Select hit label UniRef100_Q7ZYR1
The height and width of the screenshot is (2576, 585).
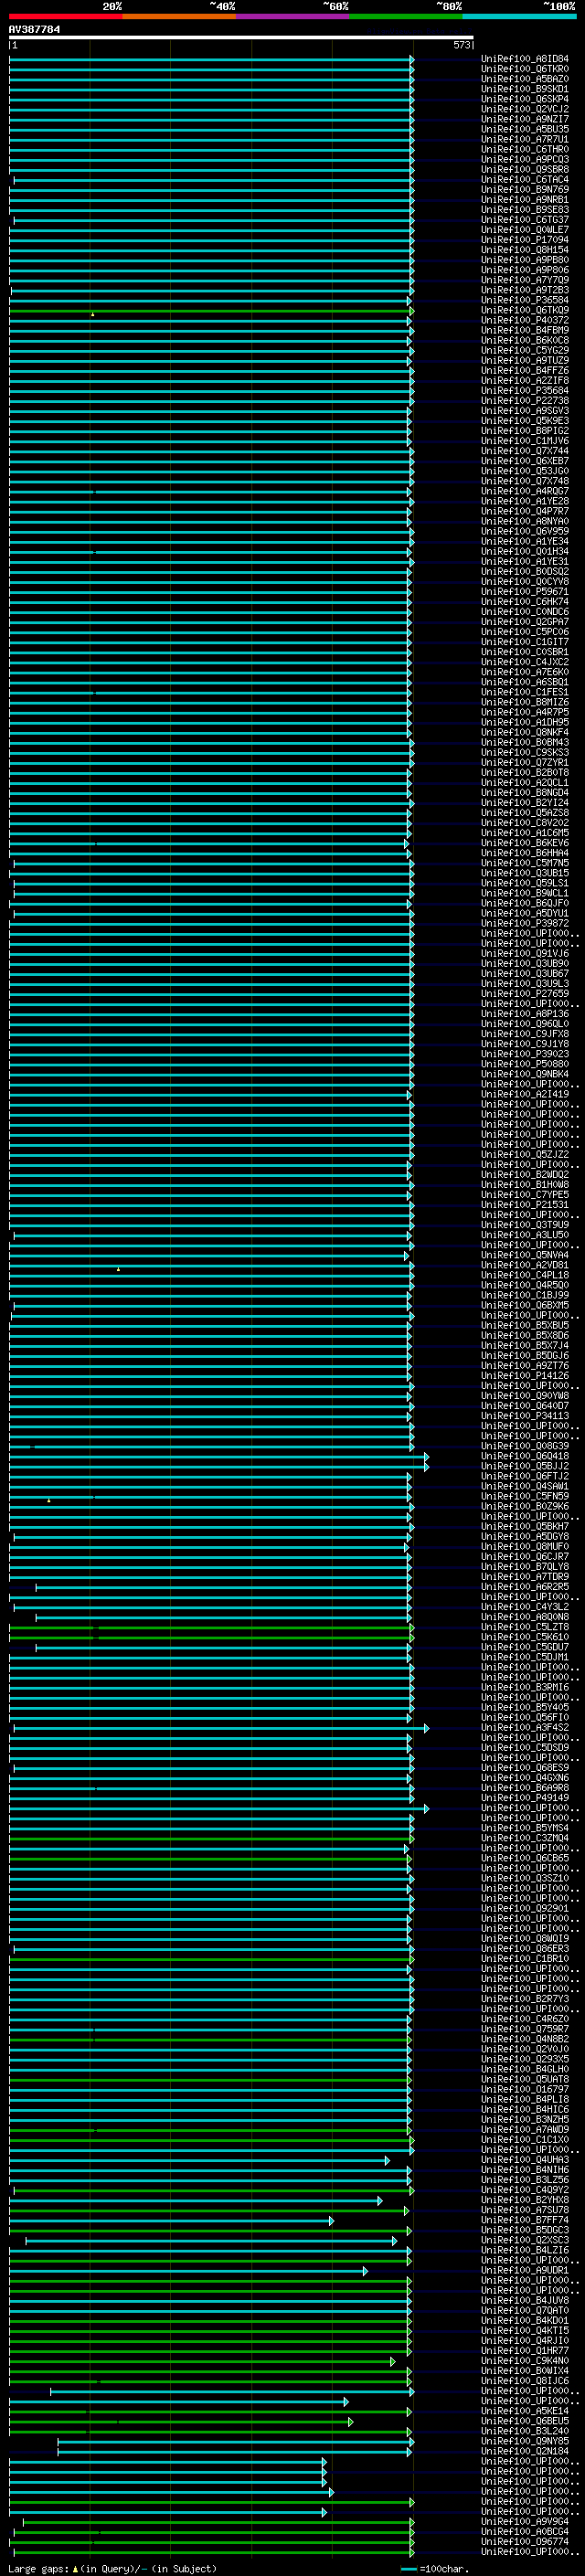point(525,763)
